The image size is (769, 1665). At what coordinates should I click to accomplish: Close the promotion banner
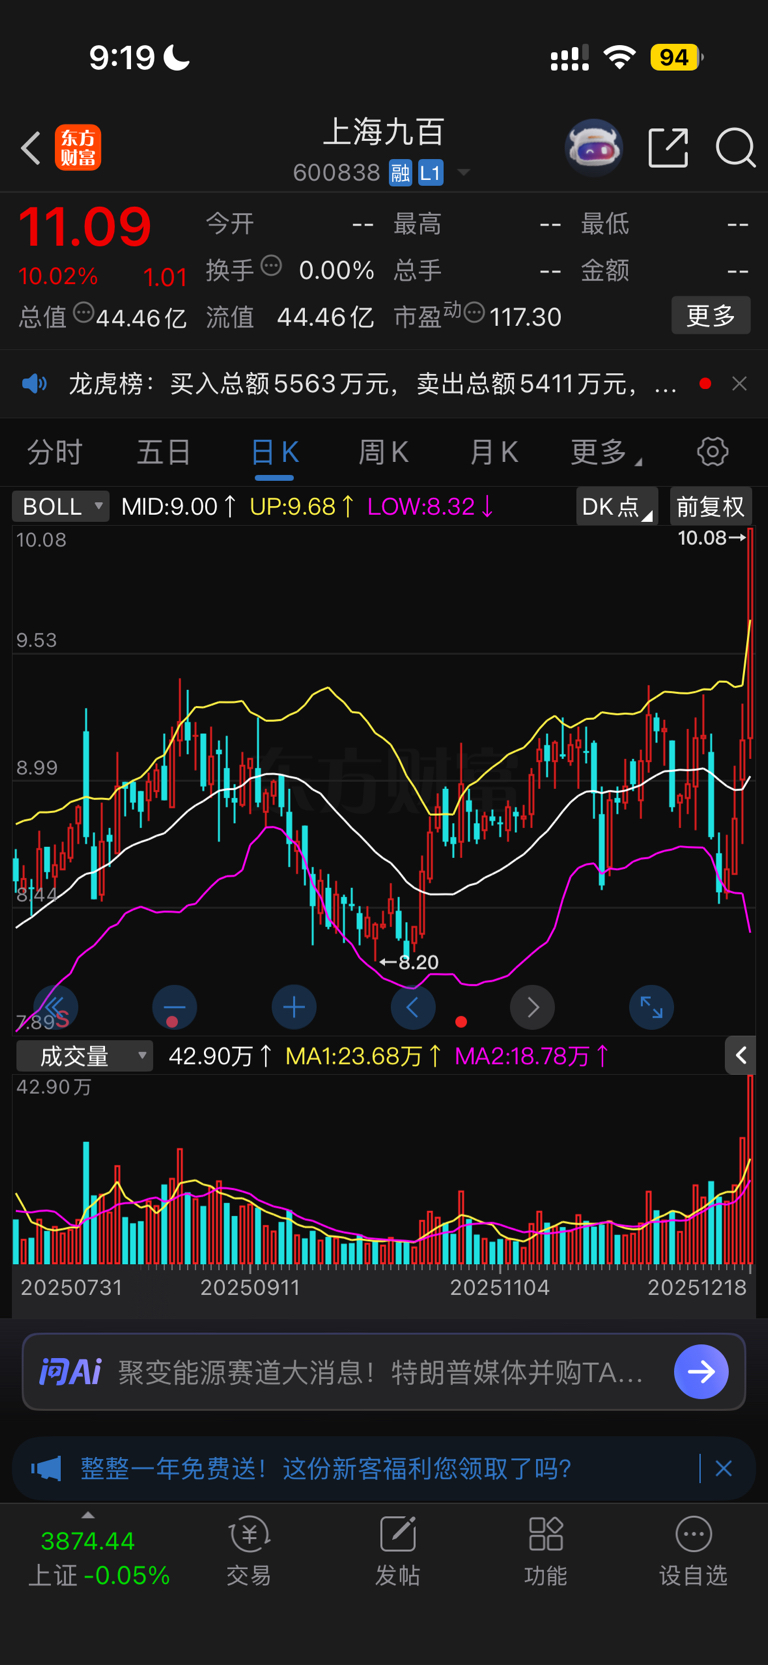coord(724,1469)
